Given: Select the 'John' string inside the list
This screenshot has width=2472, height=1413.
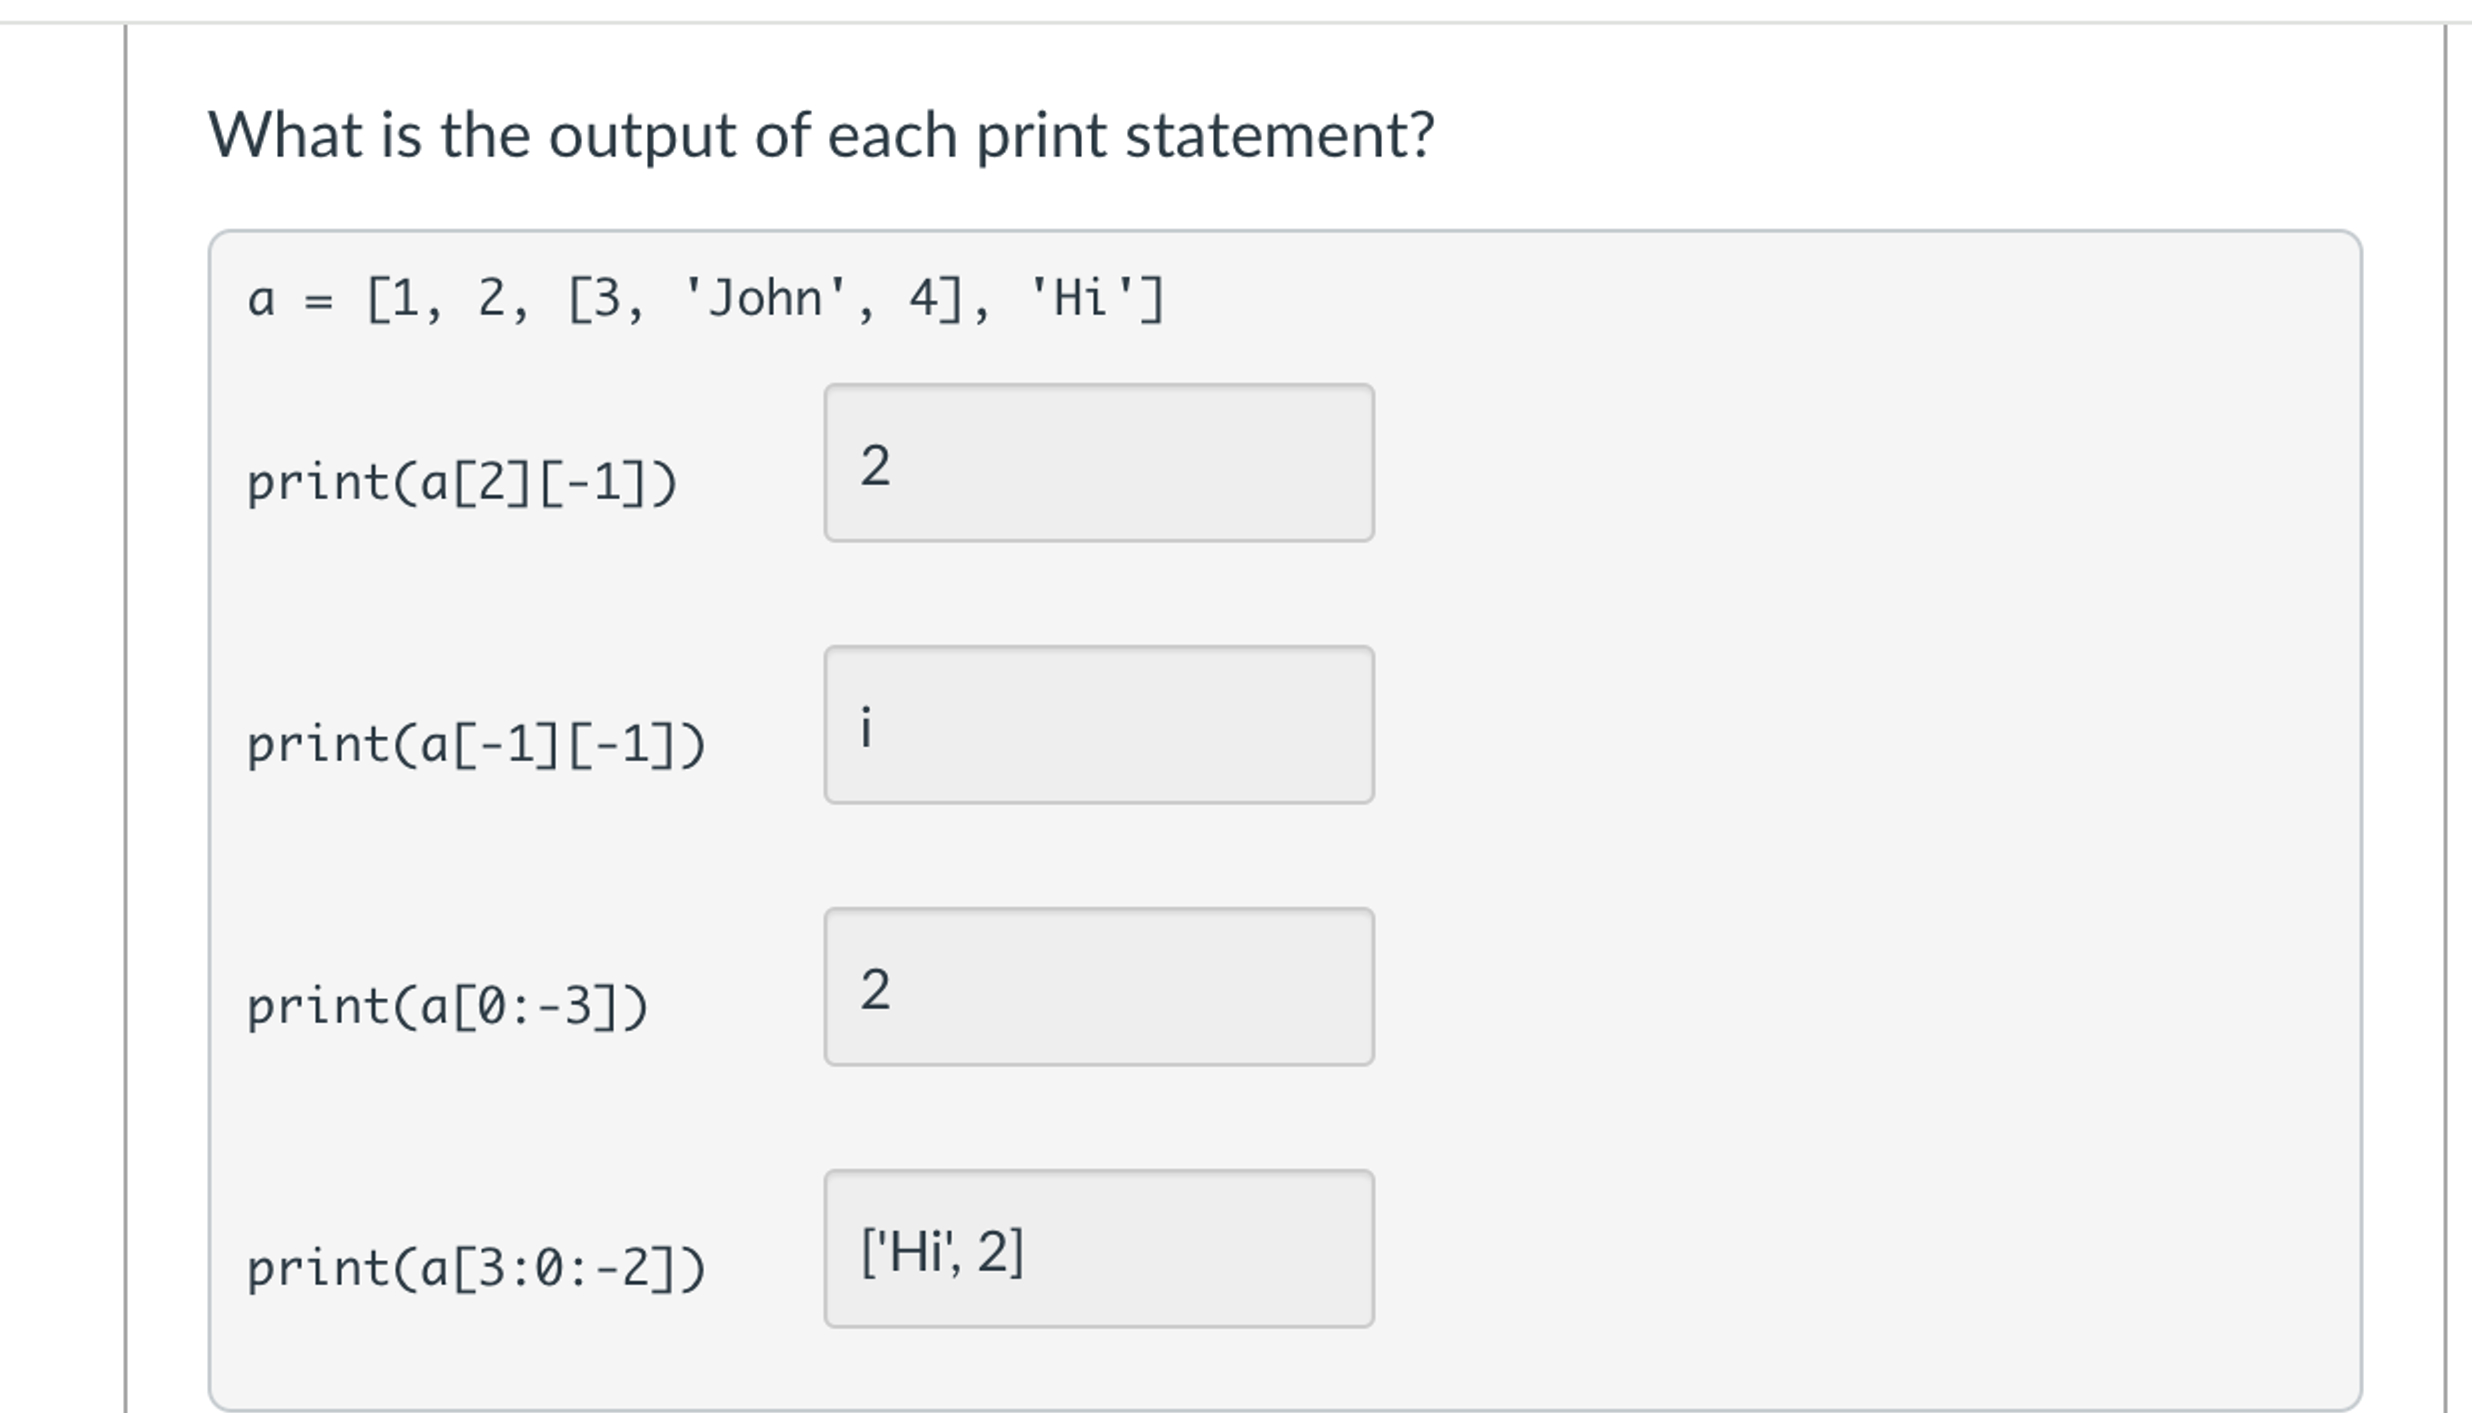Looking at the screenshot, I should [765, 298].
